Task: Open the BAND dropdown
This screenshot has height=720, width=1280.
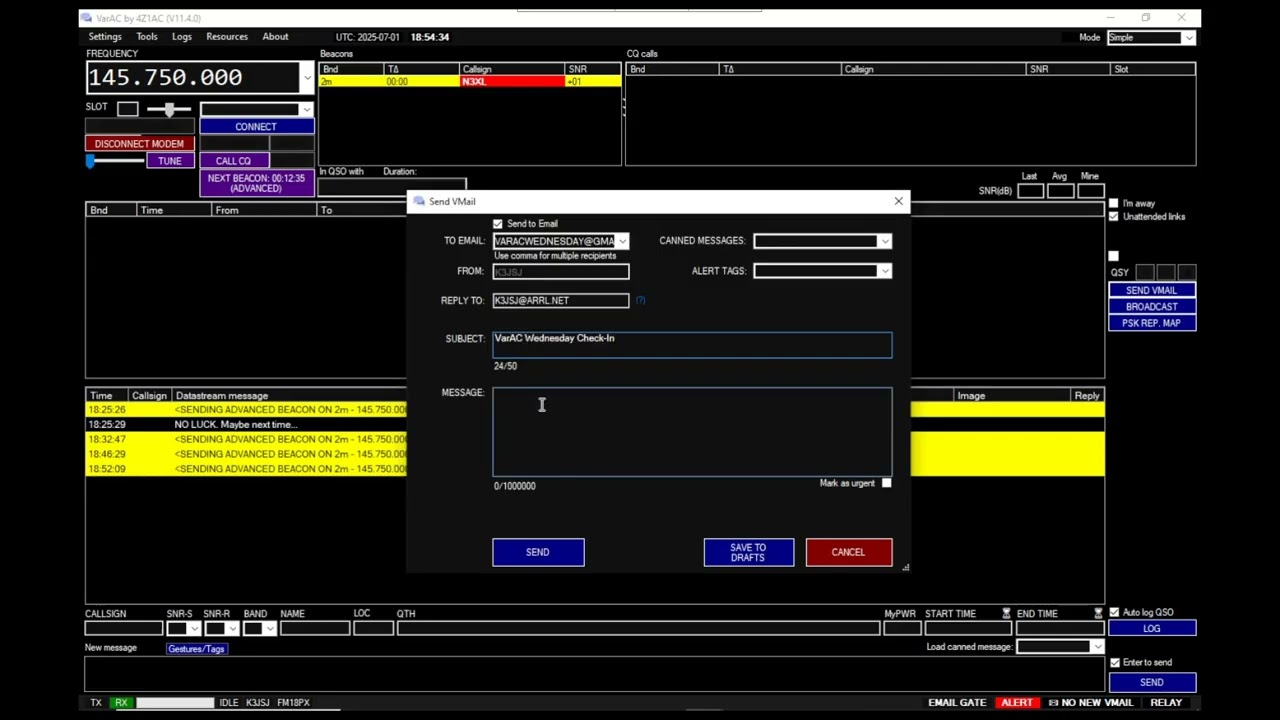Action: (x=269, y=629)
